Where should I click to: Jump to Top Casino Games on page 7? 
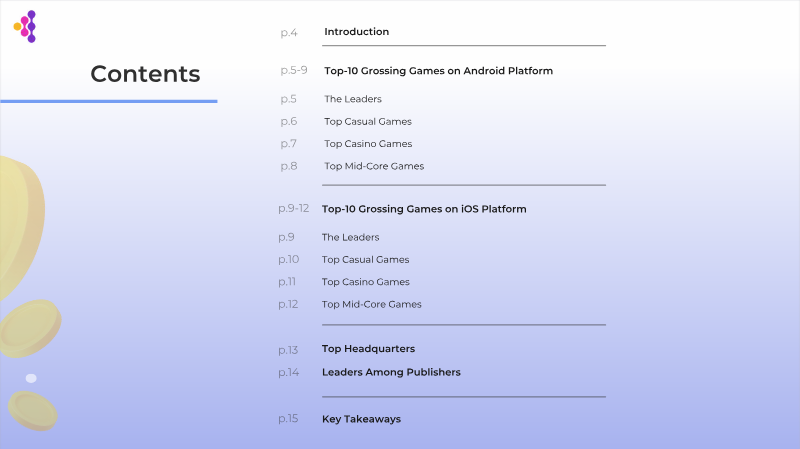(367, 144)
